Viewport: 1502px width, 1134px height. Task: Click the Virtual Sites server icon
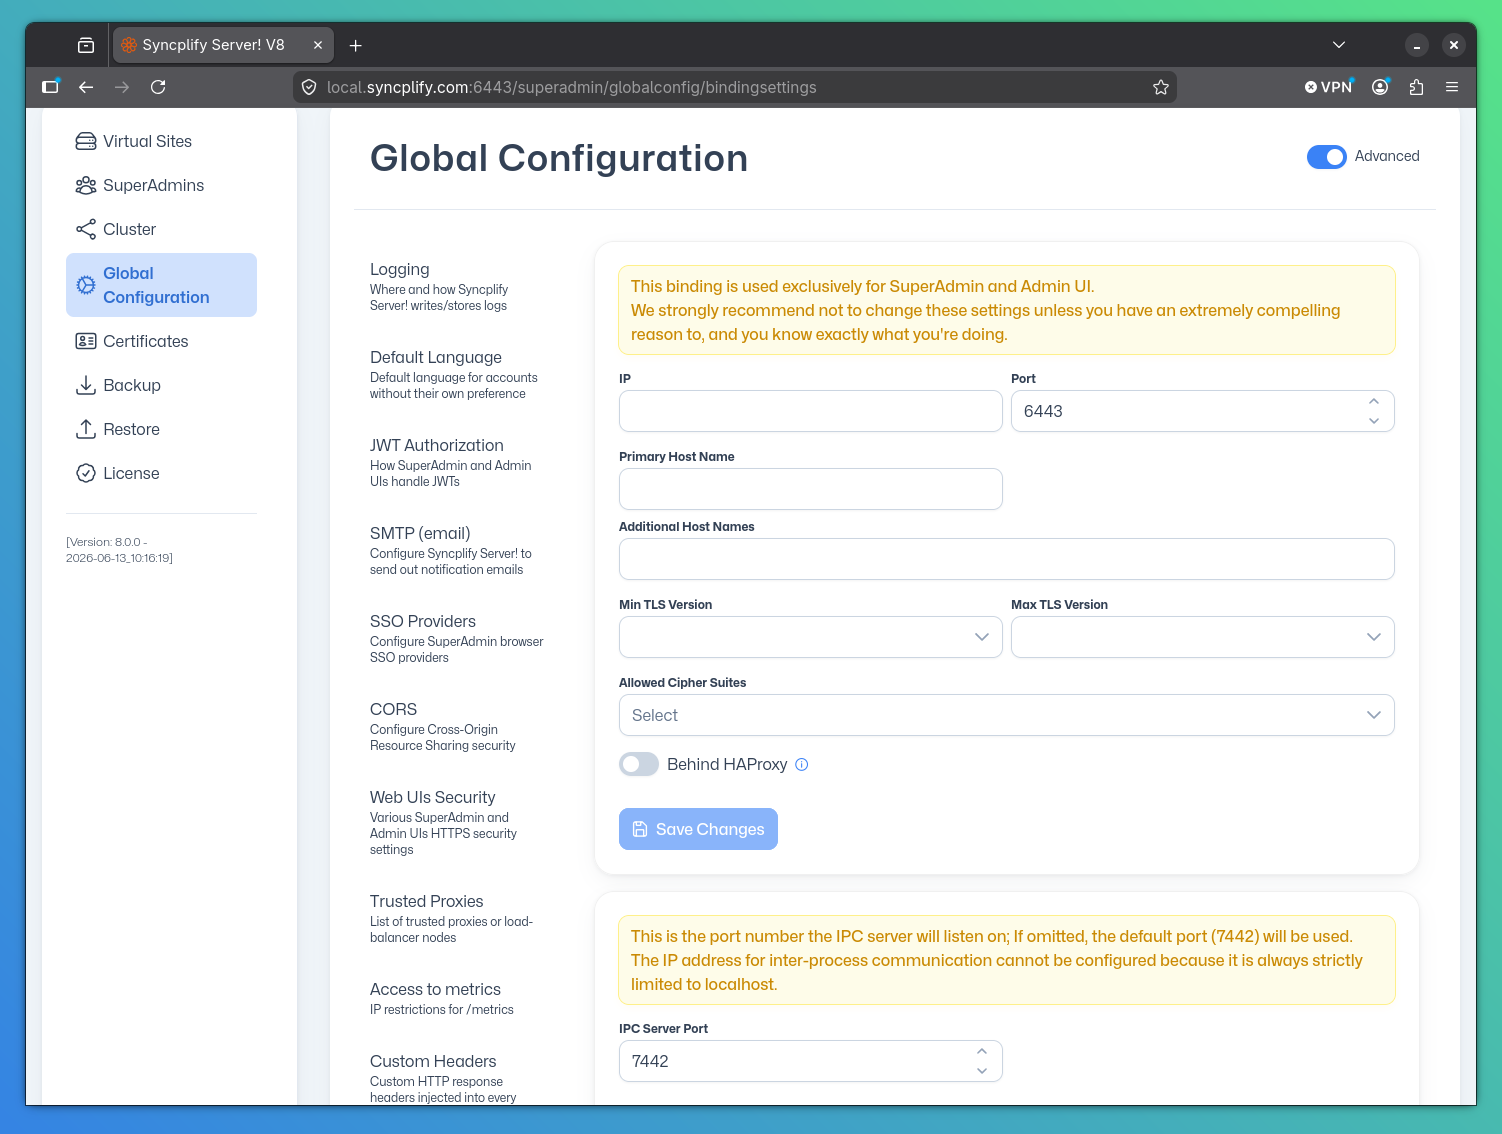tap(86, 141)
